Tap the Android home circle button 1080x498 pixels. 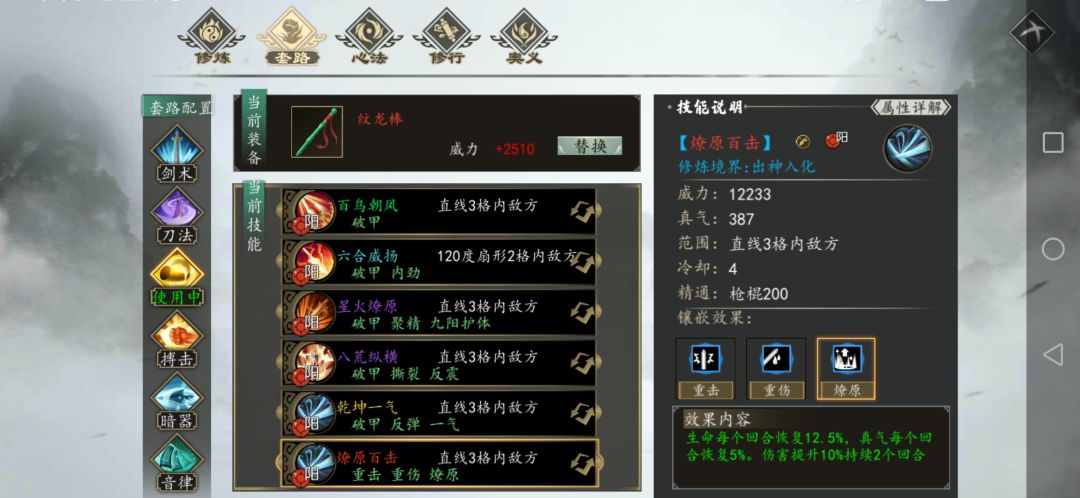tap(1052, 249)
